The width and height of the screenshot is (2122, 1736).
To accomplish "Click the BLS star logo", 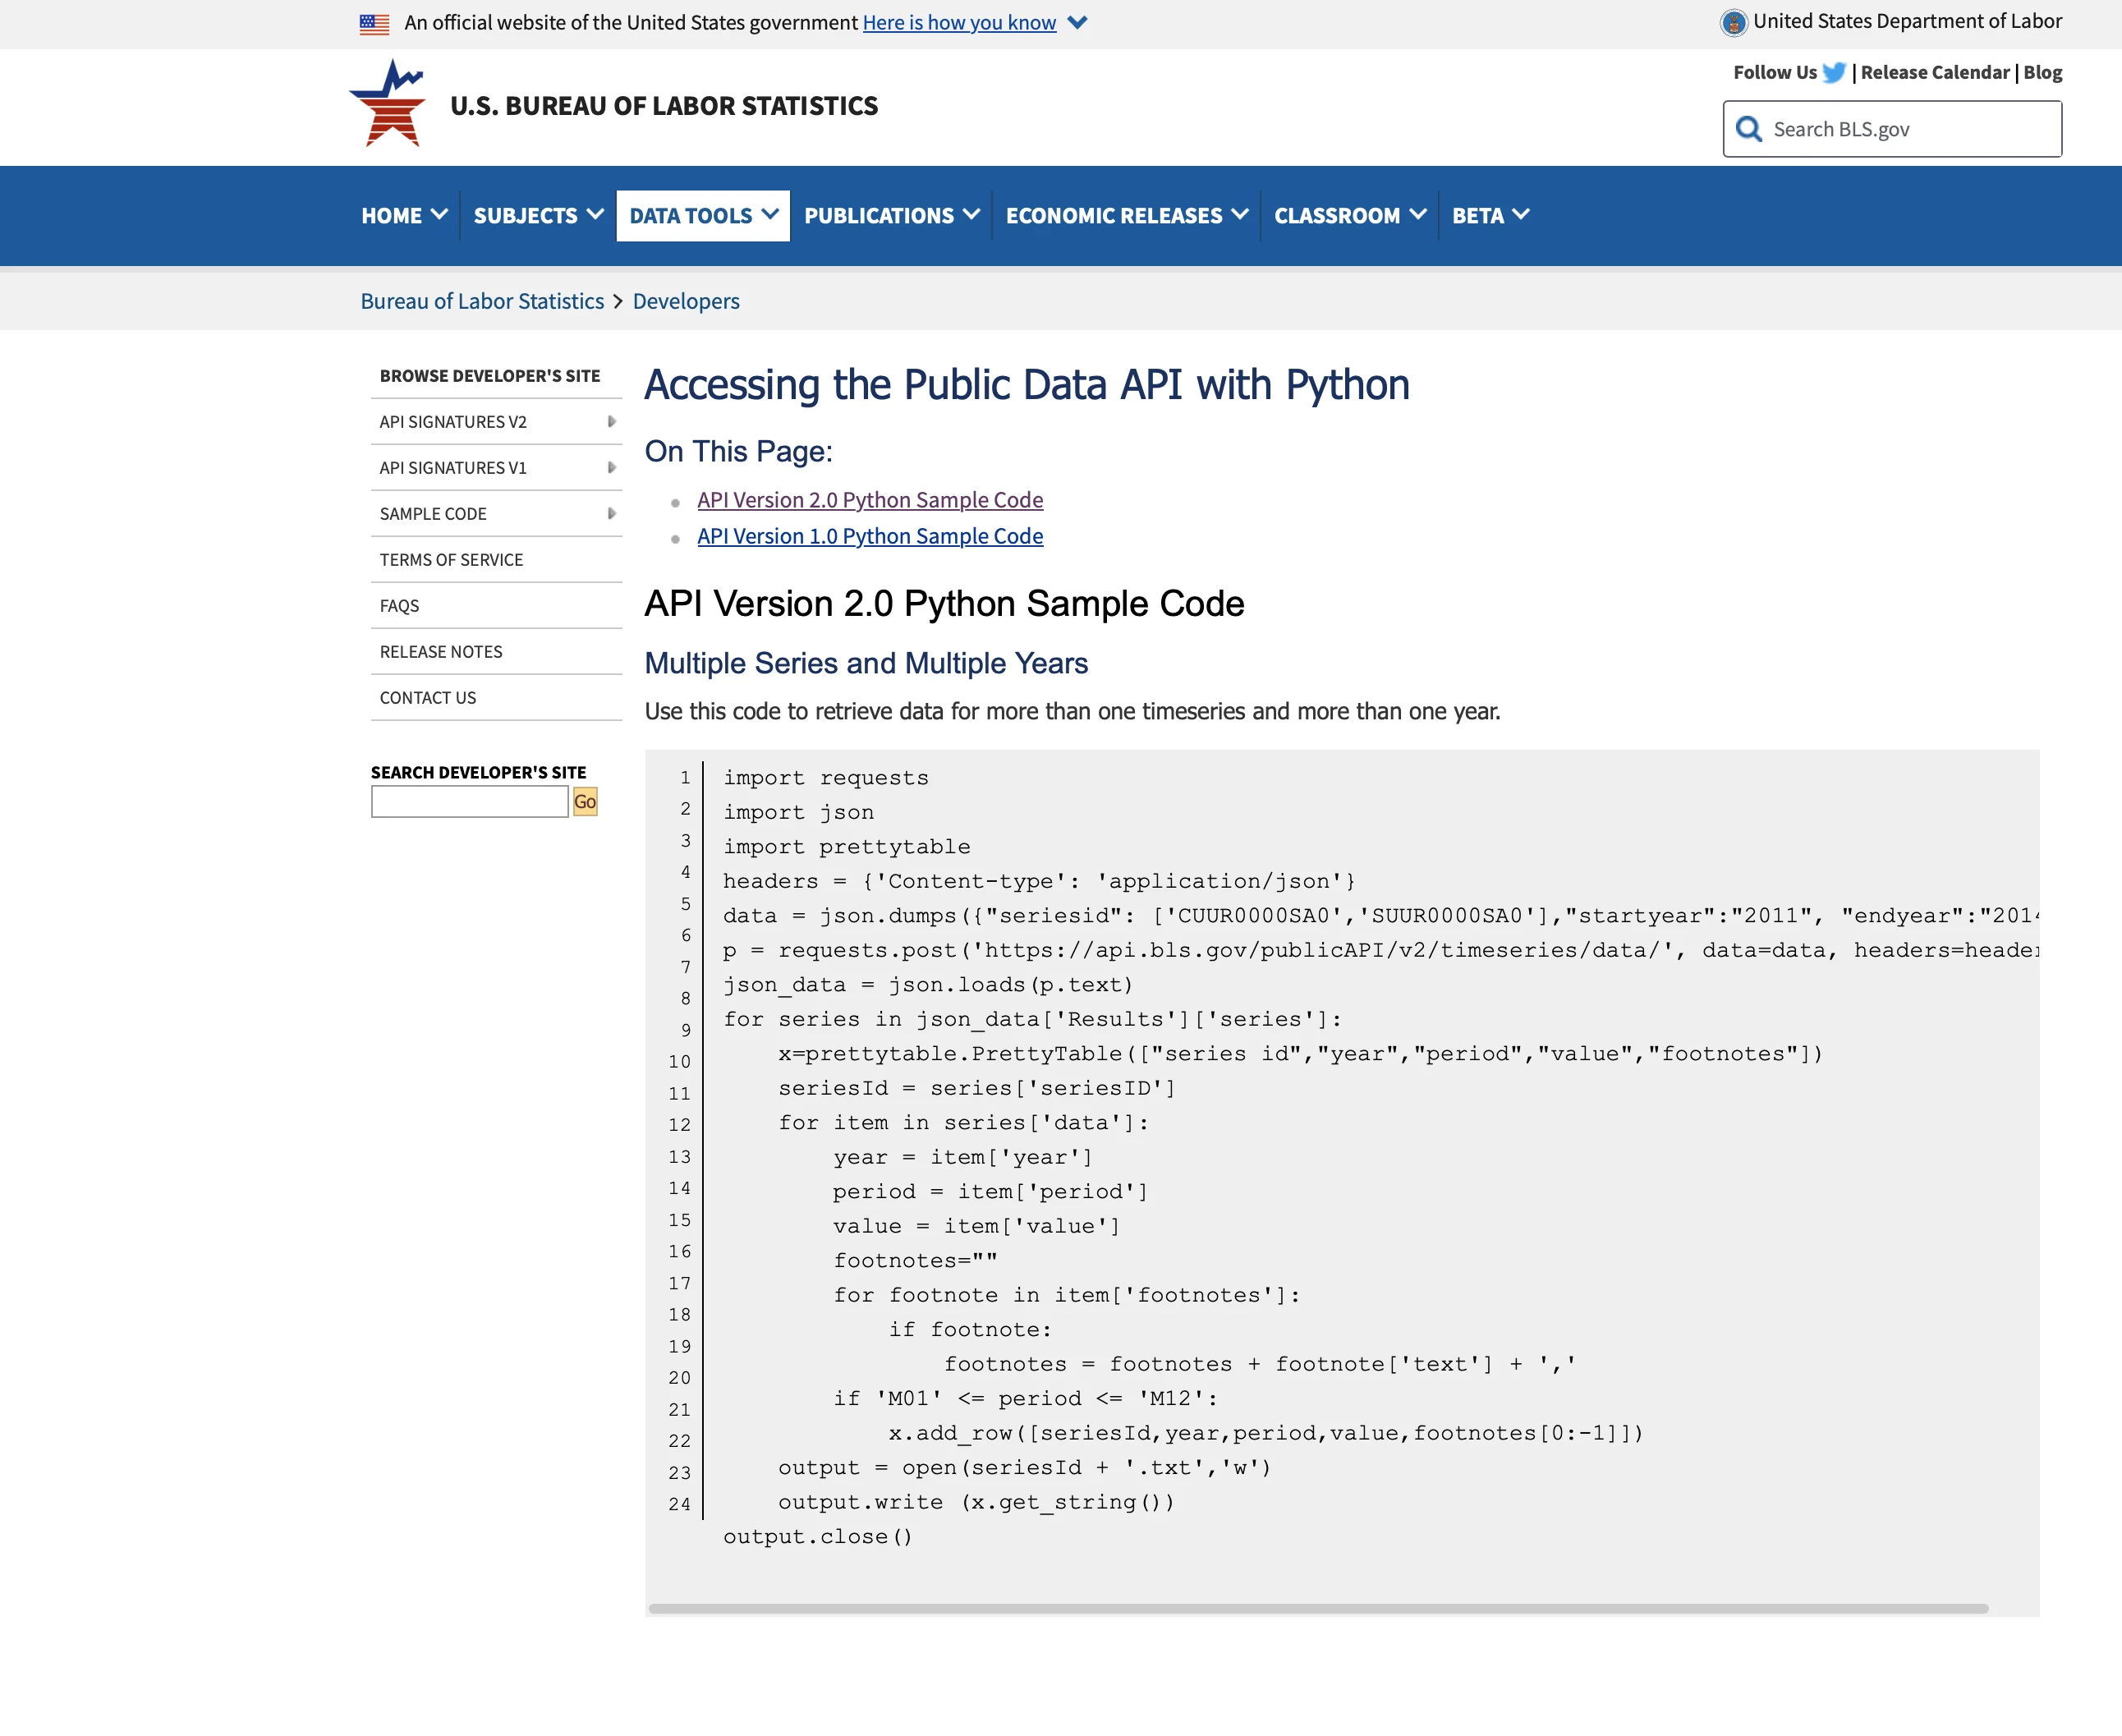I will [389, 104].
